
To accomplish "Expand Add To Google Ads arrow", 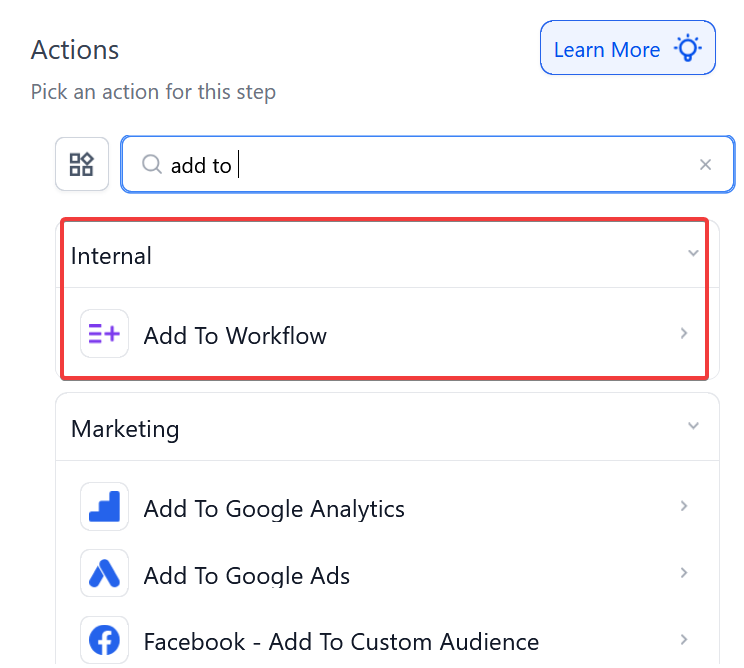I will (684, 574).
